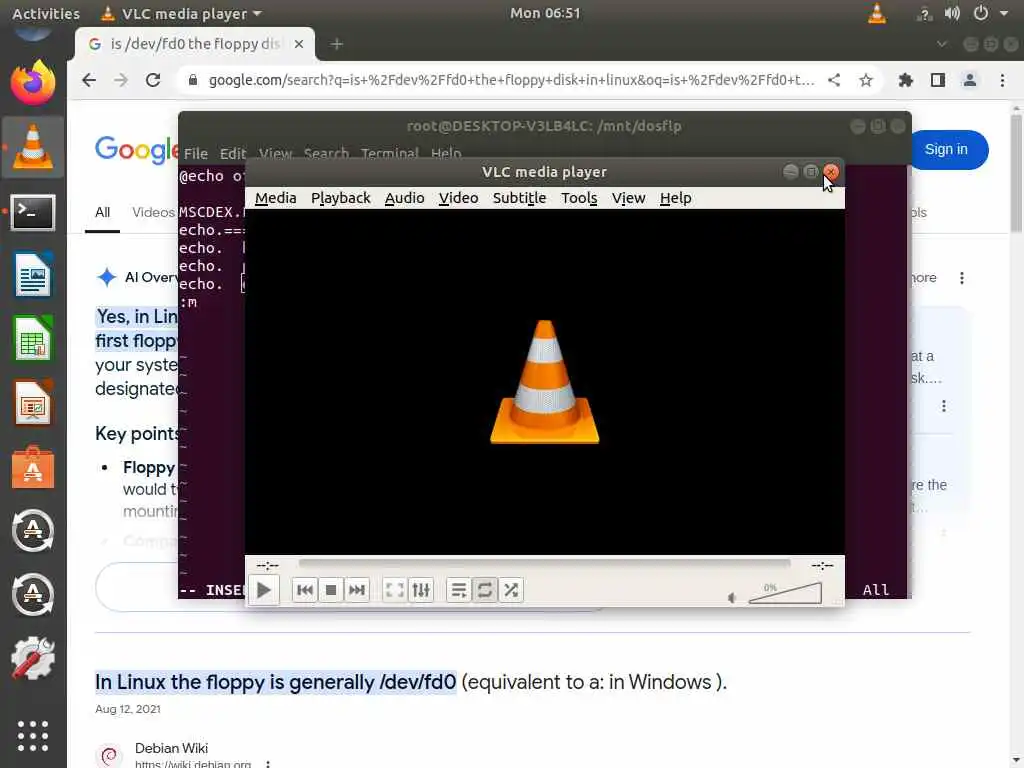Open Ubuntu Software from the dock
Screen dimensions: 1024x768
pos(33,467)
